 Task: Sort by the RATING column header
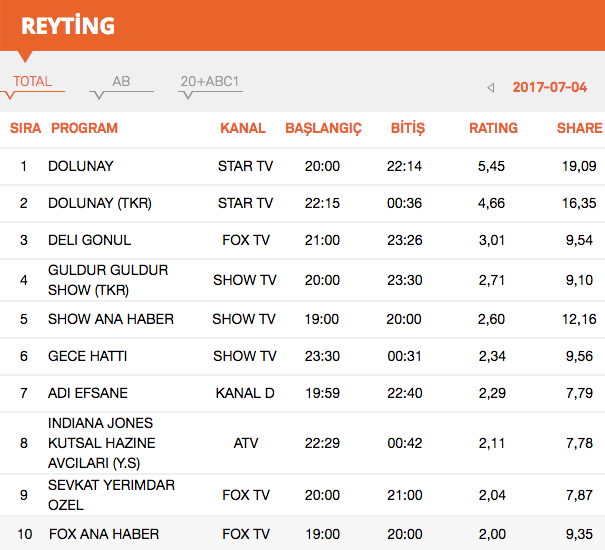pos(493,128)
